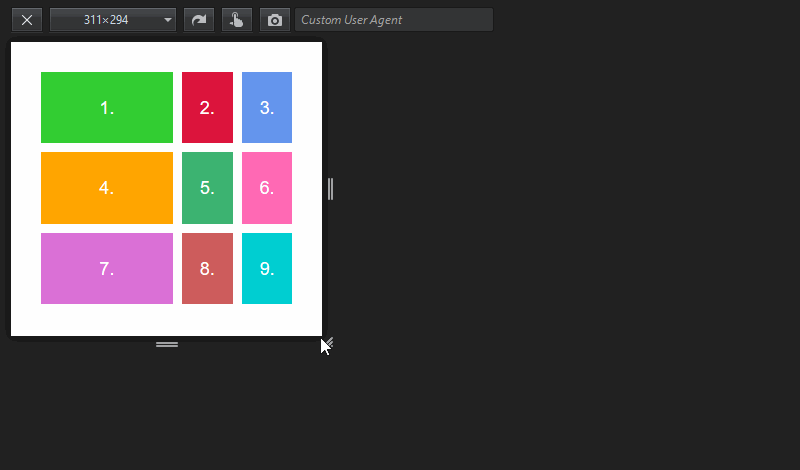800x470 pixels.
Task: Toggle touch event simulation
Action: (237, 20)
